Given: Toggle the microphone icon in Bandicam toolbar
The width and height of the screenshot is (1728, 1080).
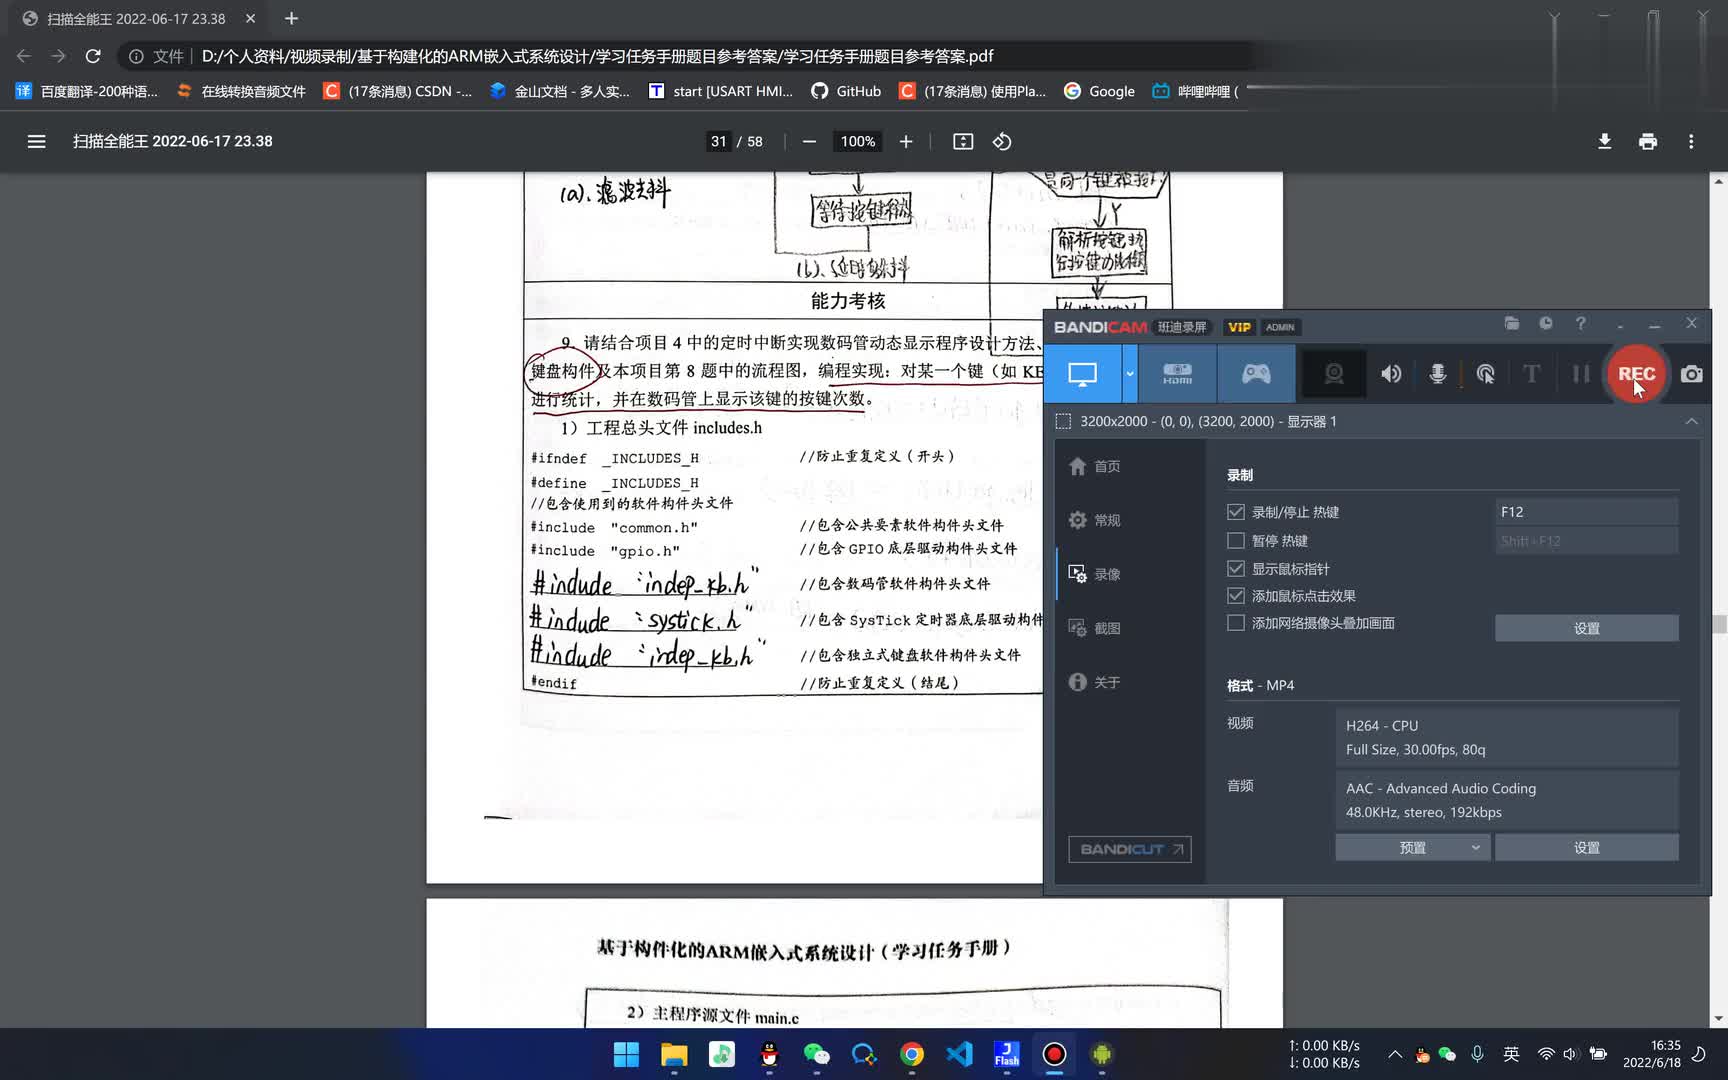Looking at the screenshot, I should [x=1438, y=374].
